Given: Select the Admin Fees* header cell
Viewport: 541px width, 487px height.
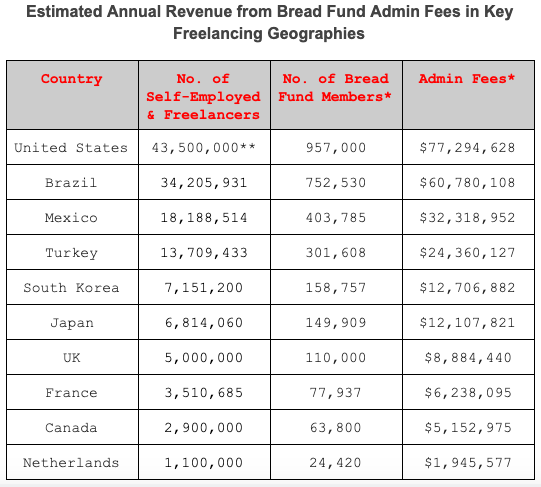Looking at the screenshot, I should pos(468,95).
